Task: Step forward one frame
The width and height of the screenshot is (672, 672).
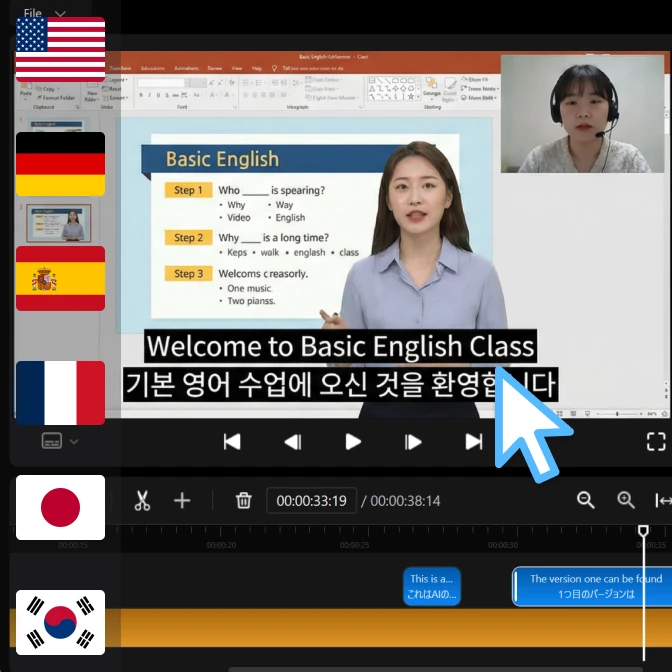Action: 413,442
